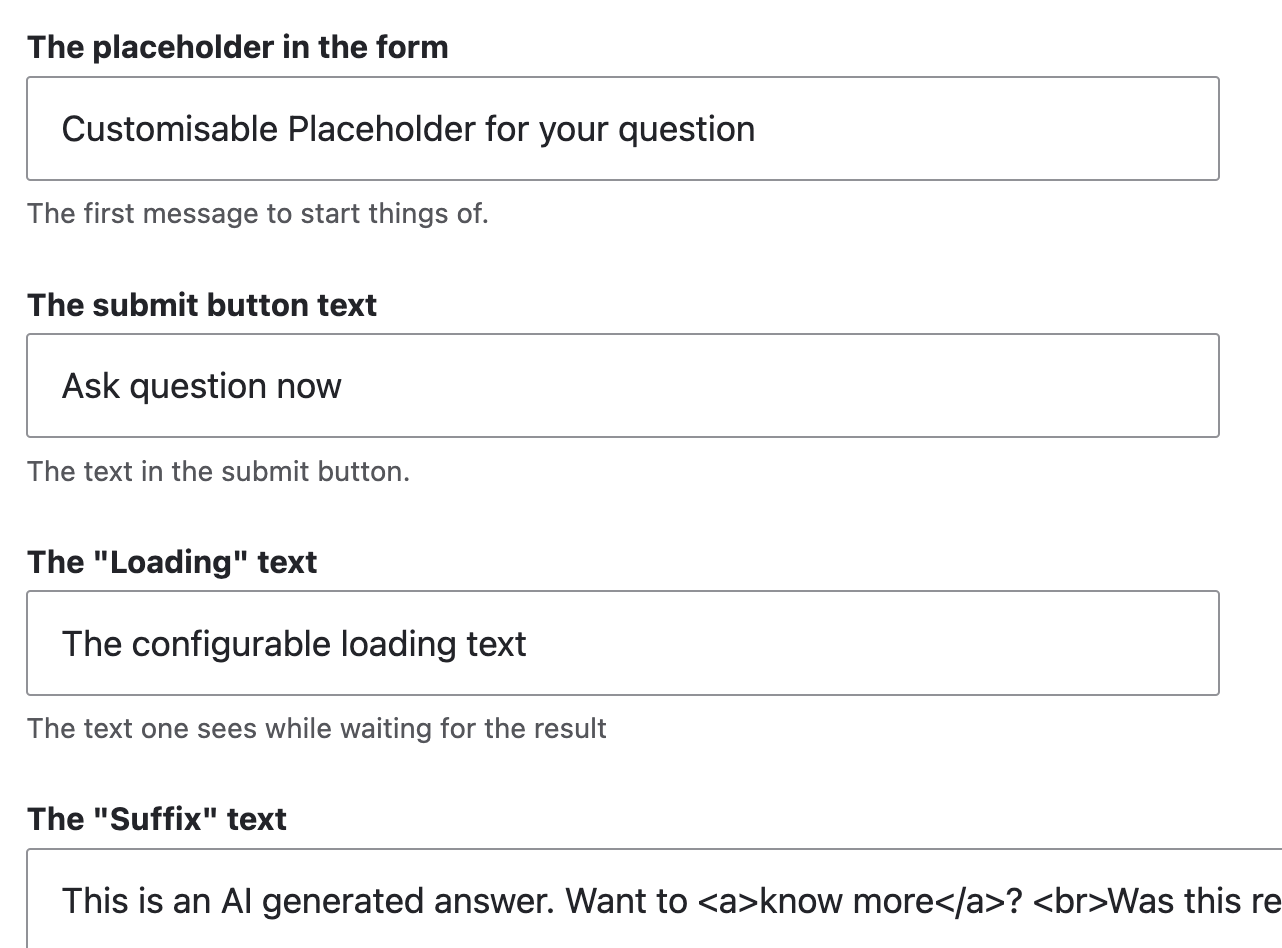Click 'The "Suffix" text' heading
Viewport: 1282px width, 948px height.
tap(156, 818)
